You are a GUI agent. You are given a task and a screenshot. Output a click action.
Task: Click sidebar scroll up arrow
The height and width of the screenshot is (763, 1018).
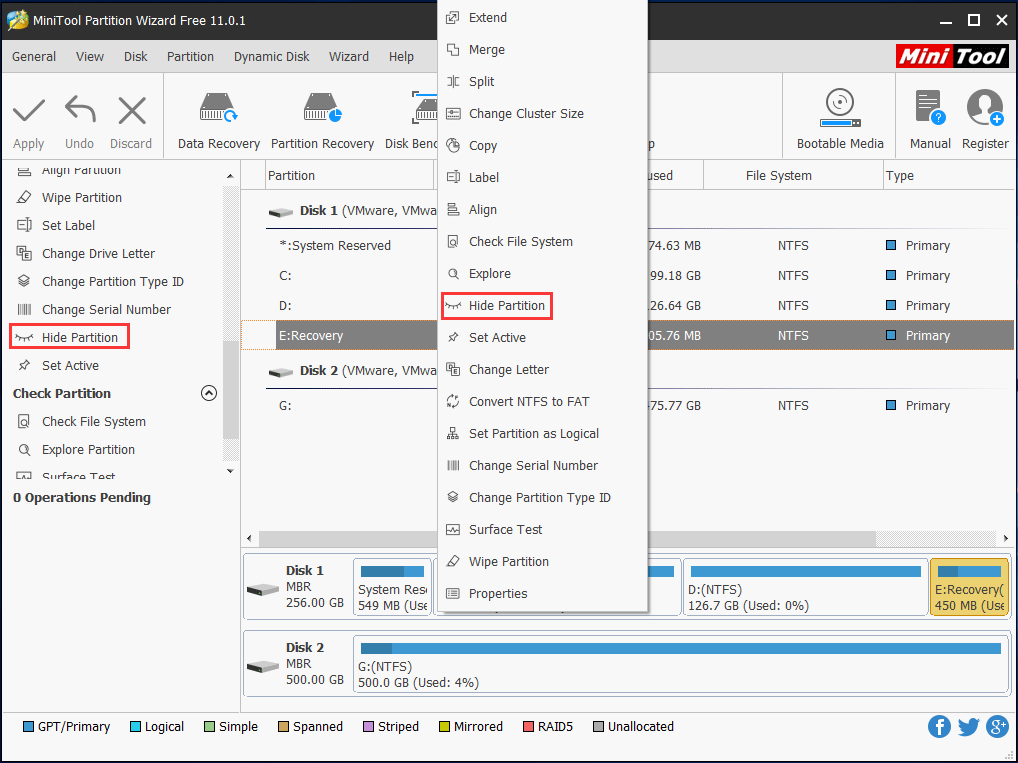click(230, 176)
